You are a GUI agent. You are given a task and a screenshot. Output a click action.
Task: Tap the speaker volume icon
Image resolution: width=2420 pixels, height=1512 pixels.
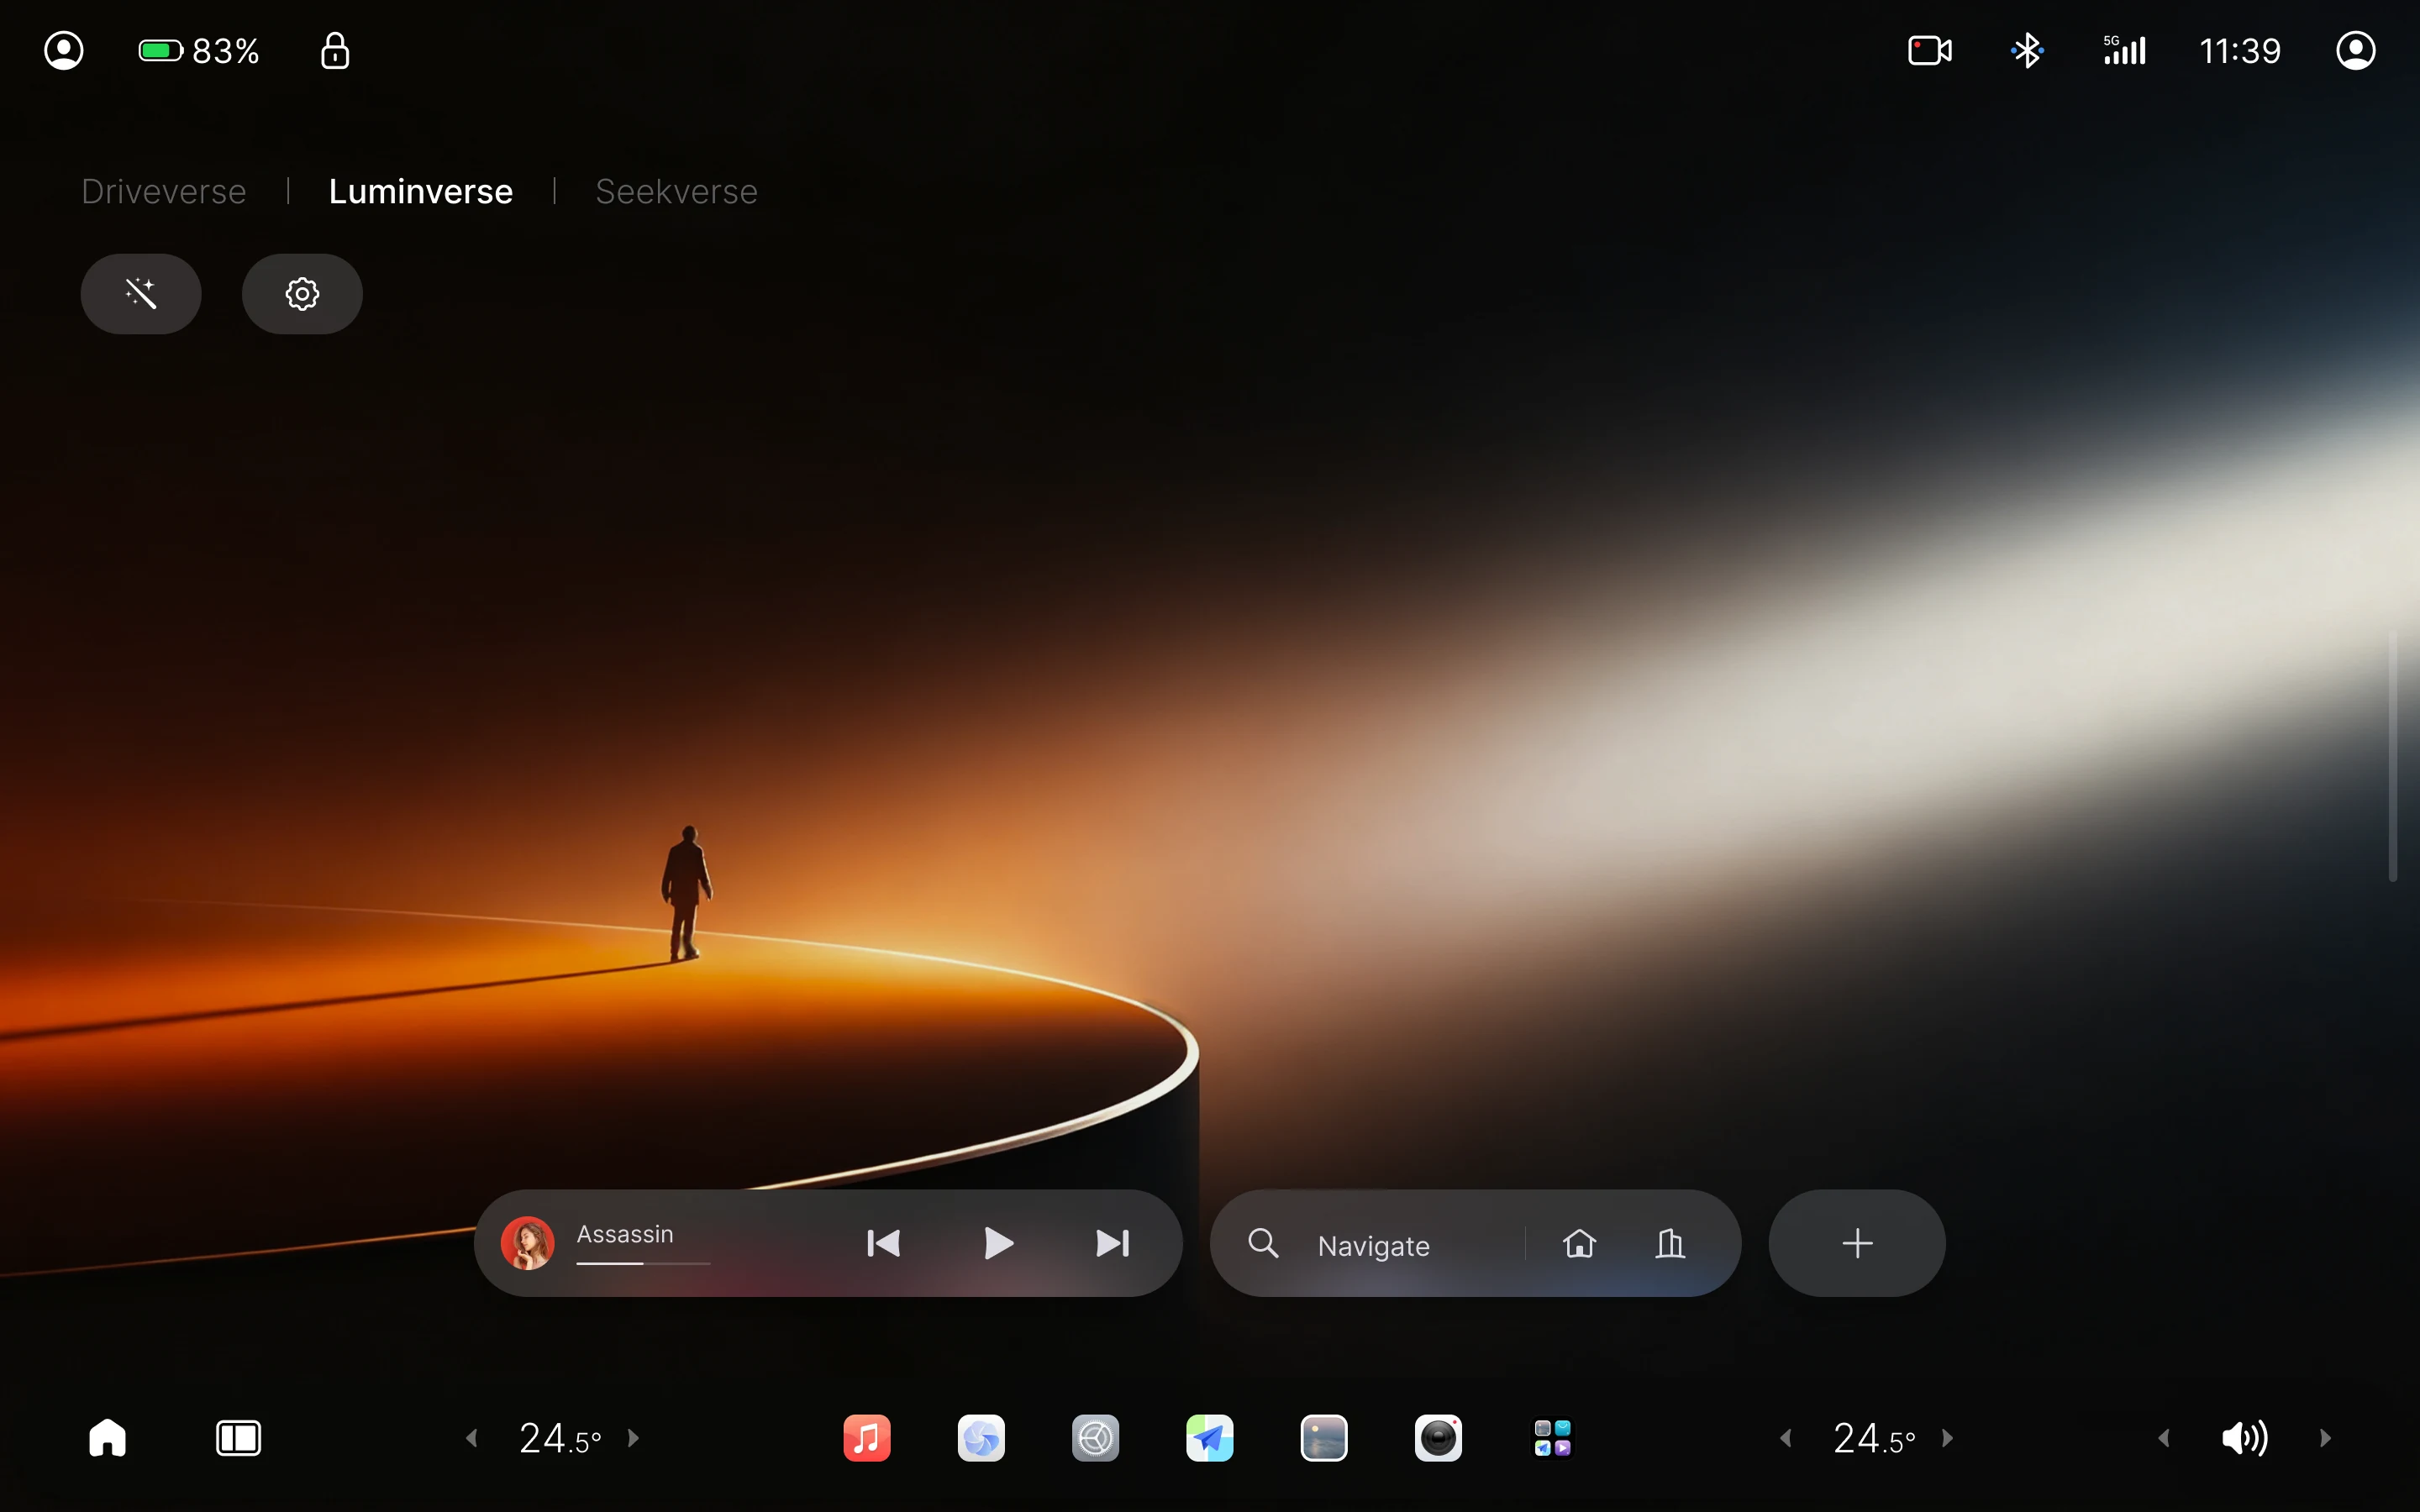pos(2244,1438)
